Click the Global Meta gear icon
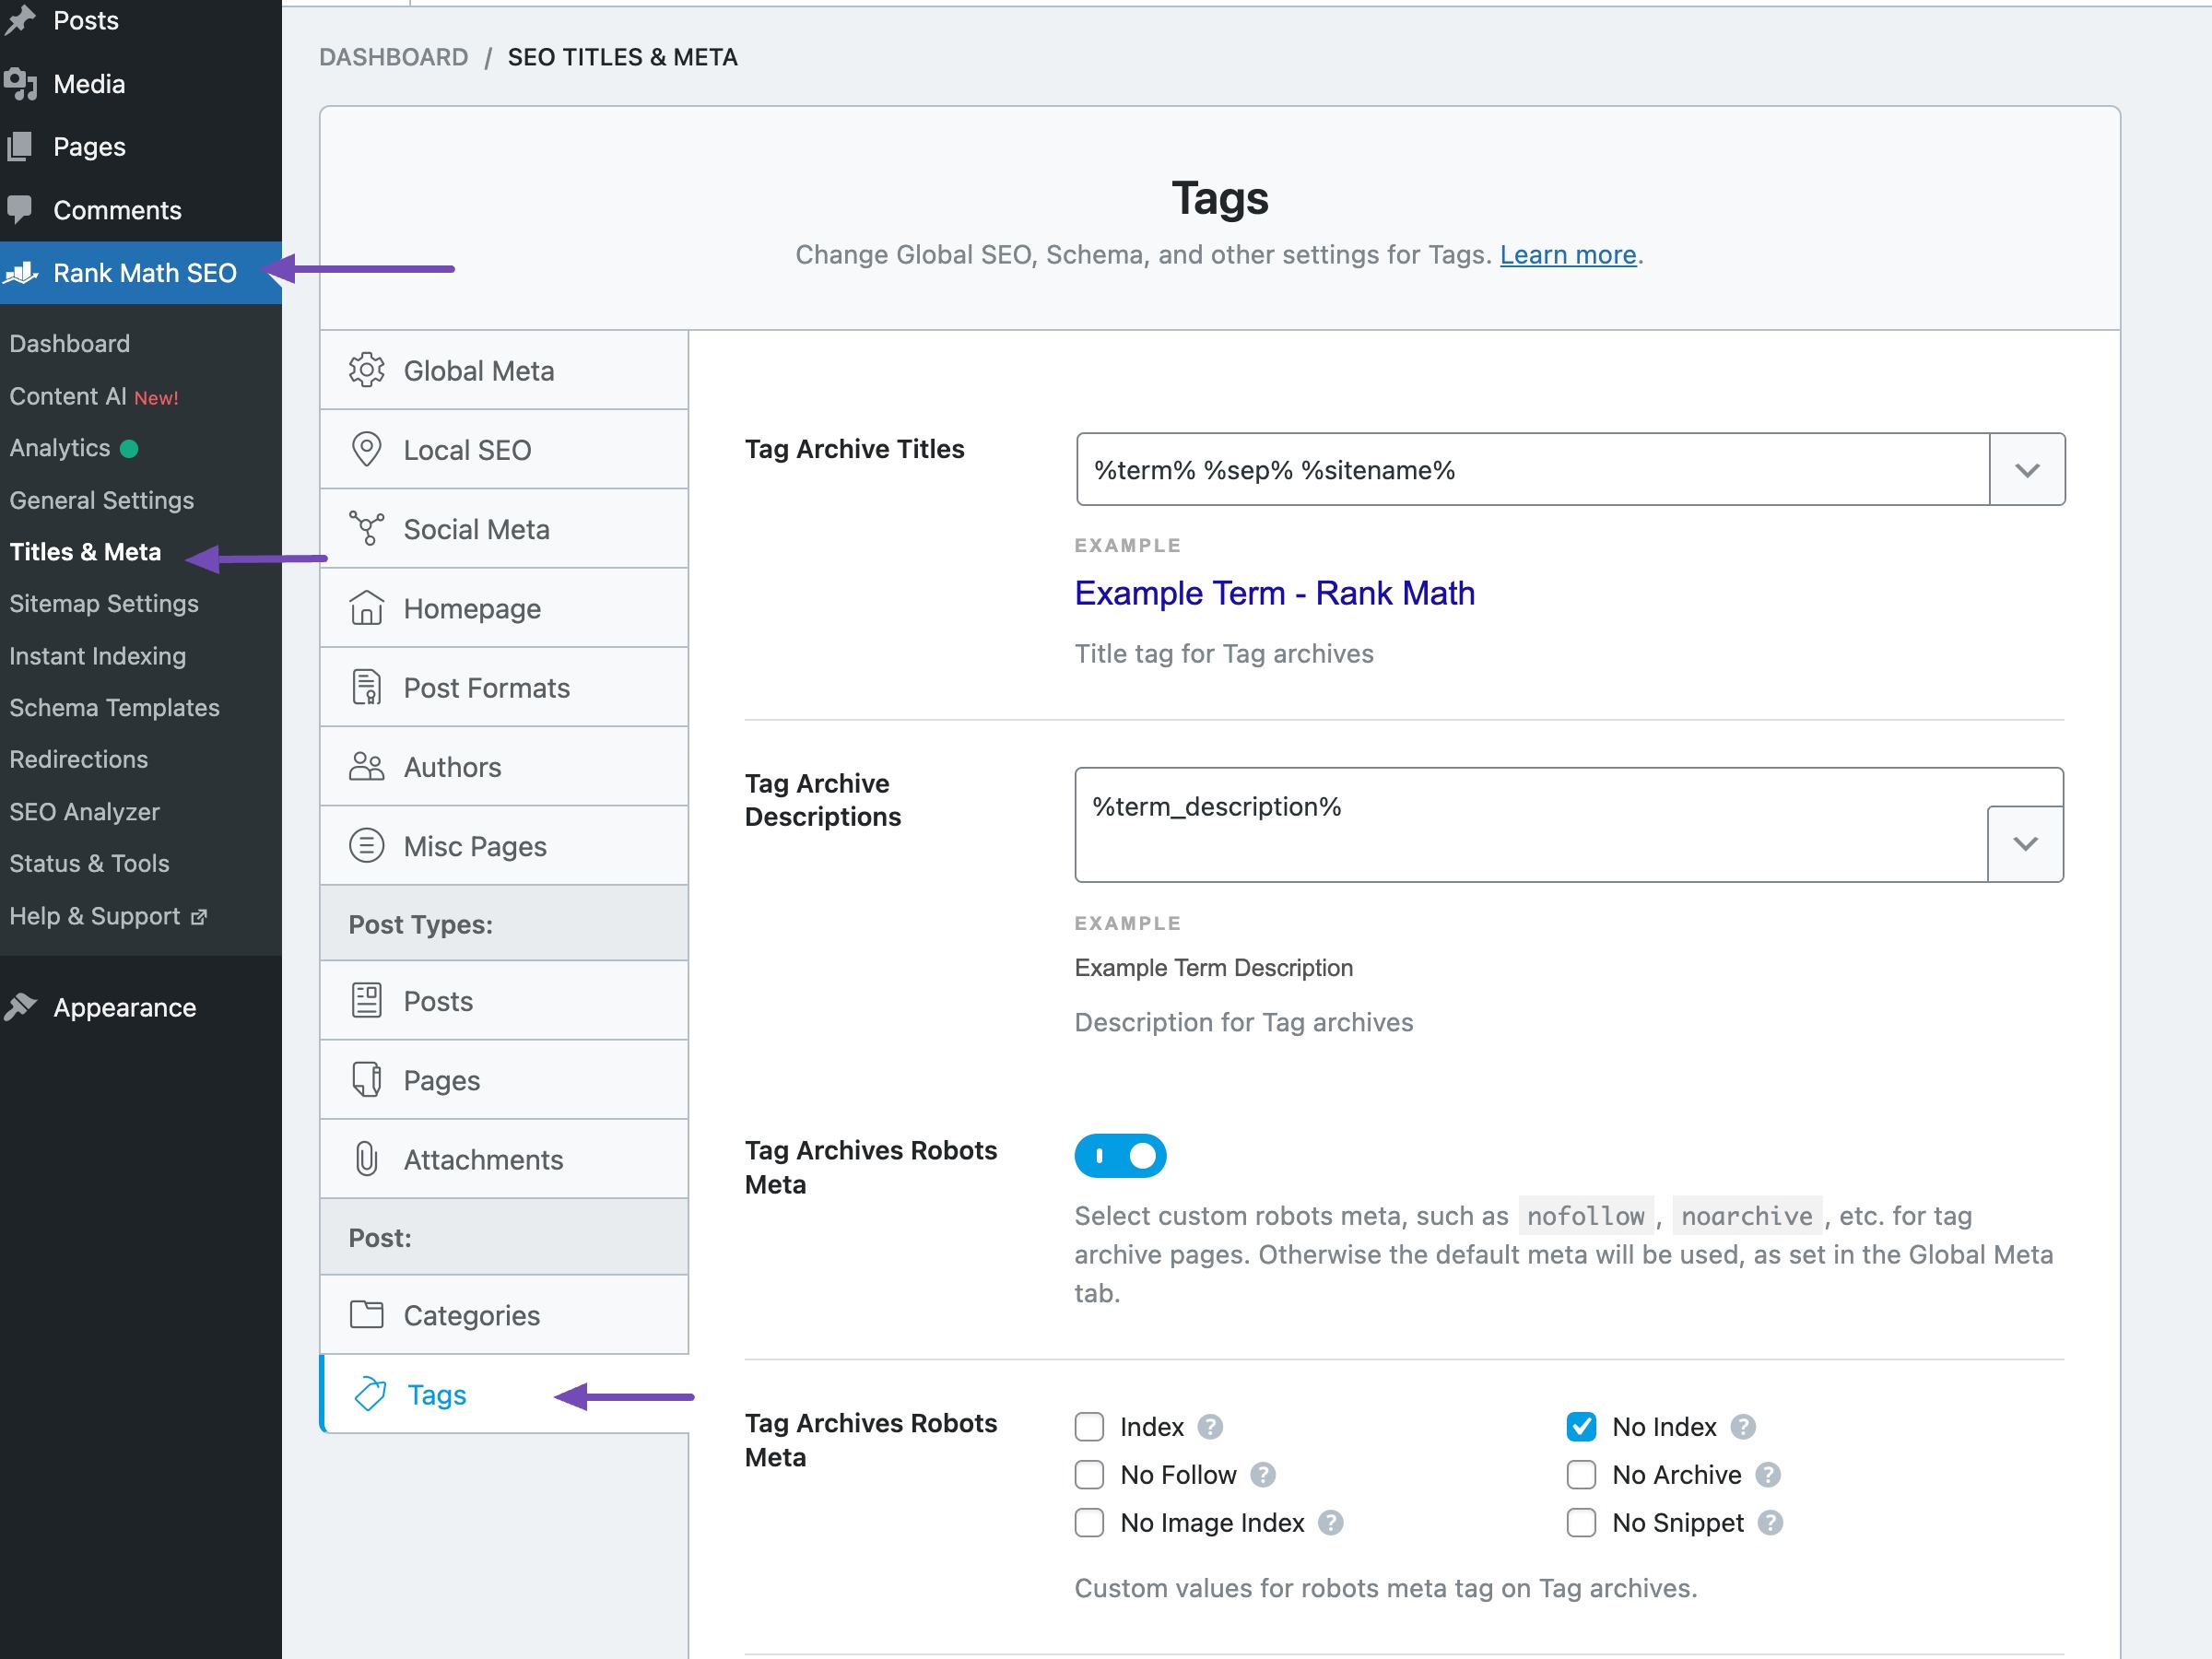This screenshot has width=2212, height=1659. (x=366, y=370)
